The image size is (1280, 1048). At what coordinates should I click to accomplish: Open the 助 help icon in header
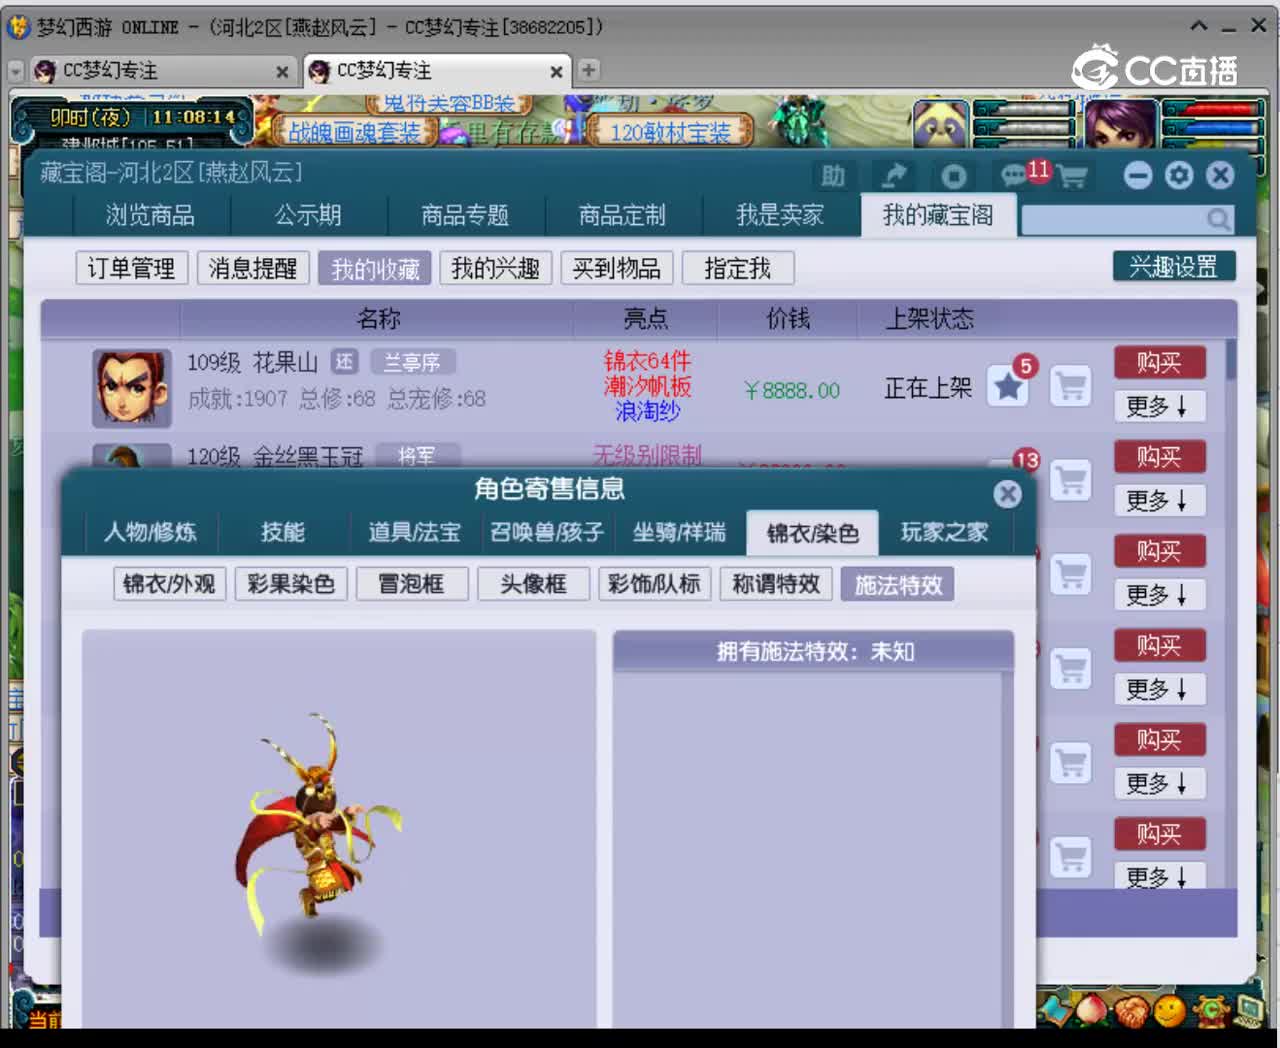(x=833, y=176)
